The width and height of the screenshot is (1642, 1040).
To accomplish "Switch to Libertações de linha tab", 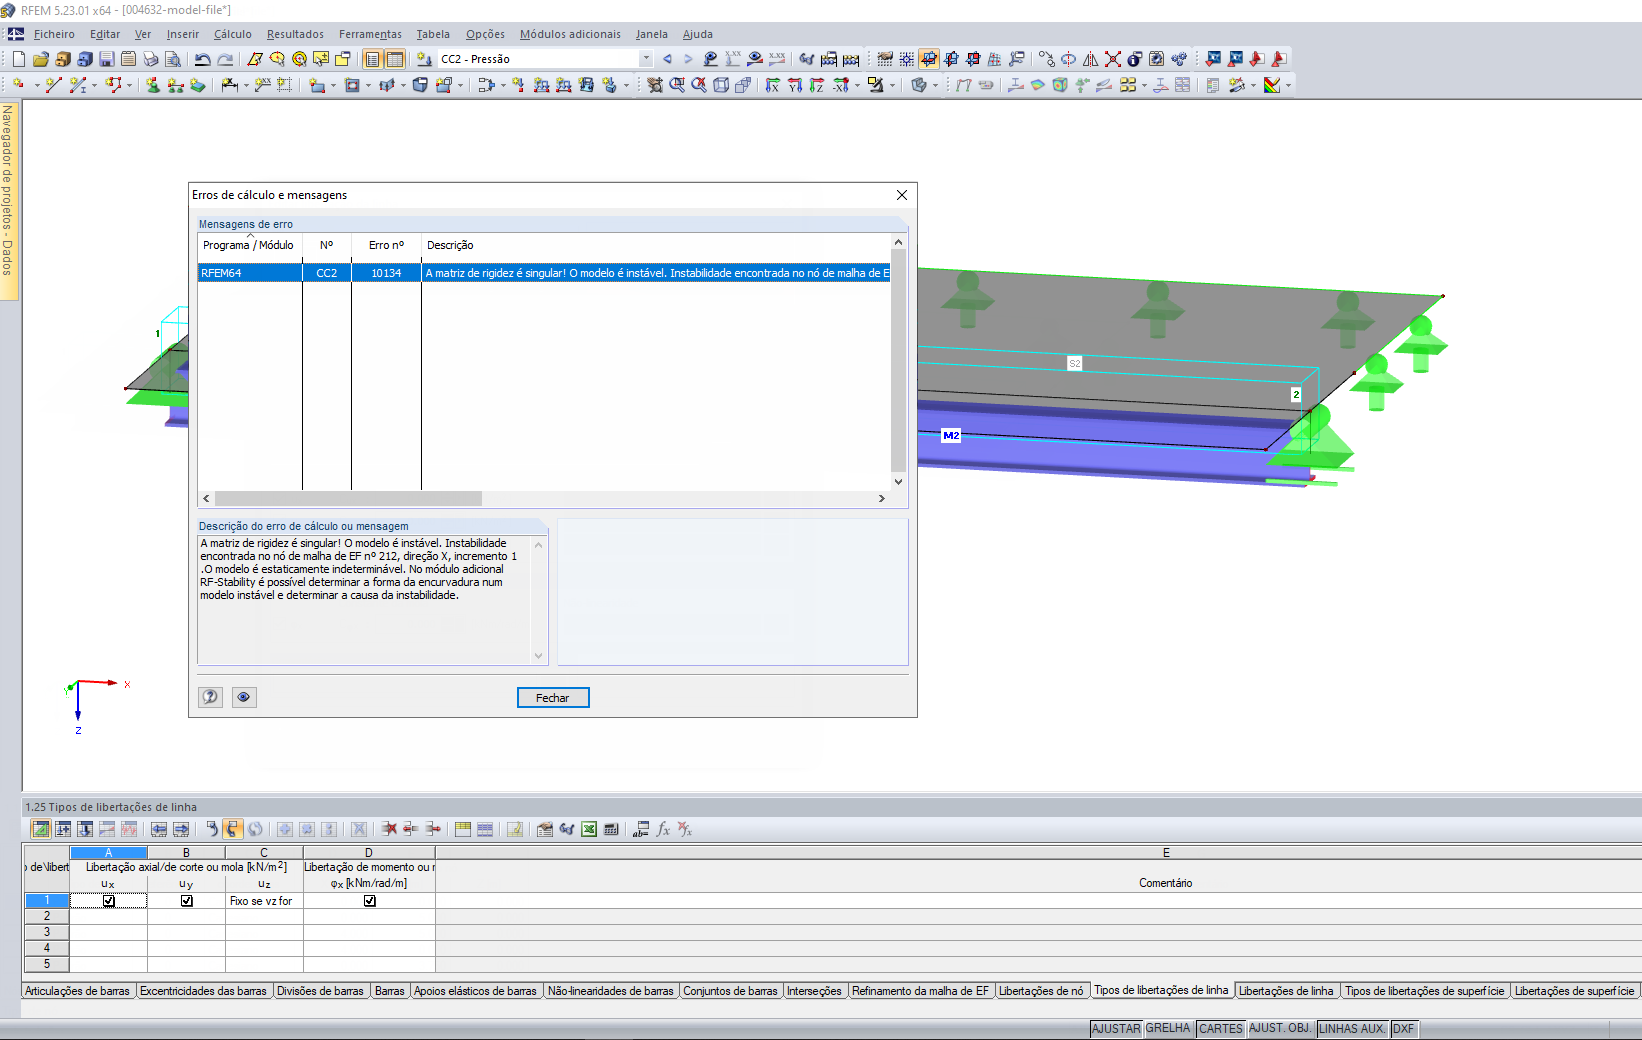I will 1286,991.
